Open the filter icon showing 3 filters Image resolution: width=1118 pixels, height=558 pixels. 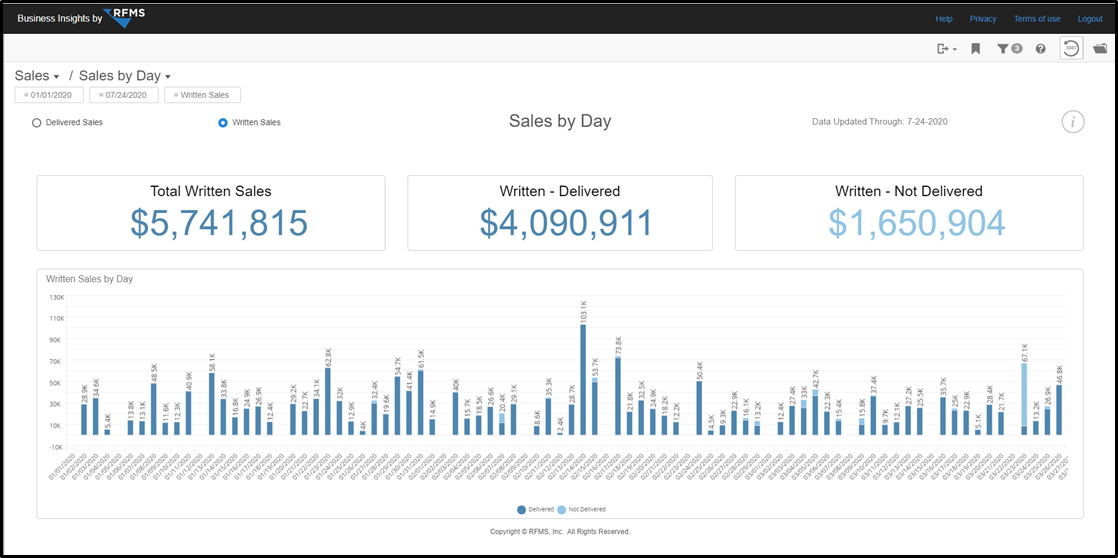pyautogui.click(x=1009, y=48)
